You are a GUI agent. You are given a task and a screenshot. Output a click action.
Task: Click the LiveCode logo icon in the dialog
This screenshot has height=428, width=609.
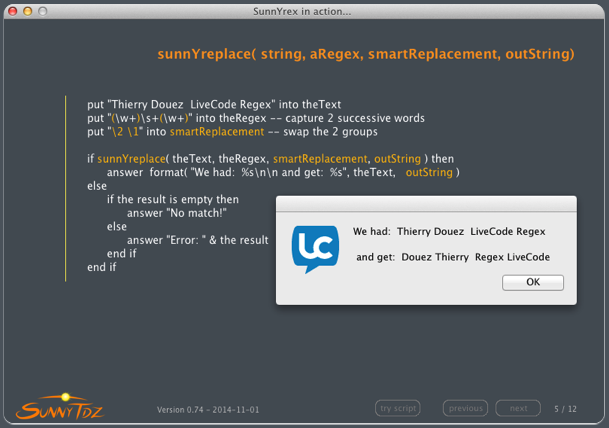[x=315, y=250]
